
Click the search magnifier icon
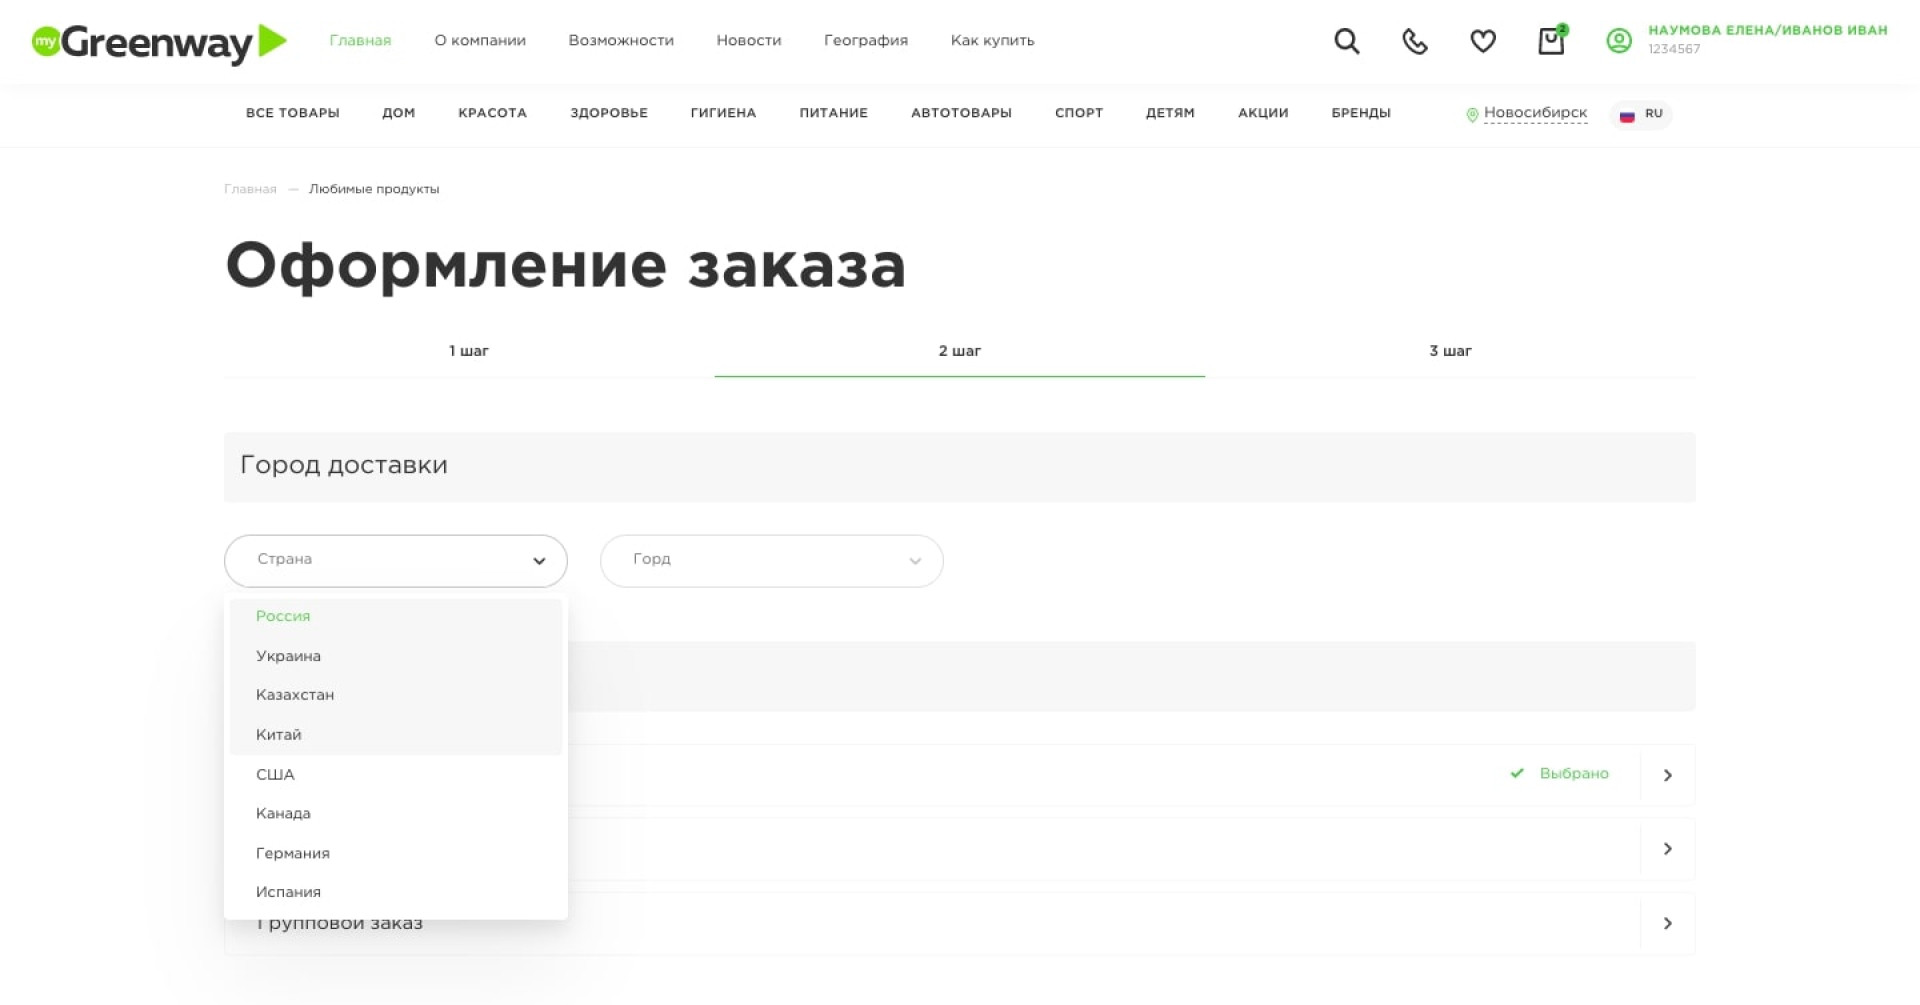pos(1346,41)
